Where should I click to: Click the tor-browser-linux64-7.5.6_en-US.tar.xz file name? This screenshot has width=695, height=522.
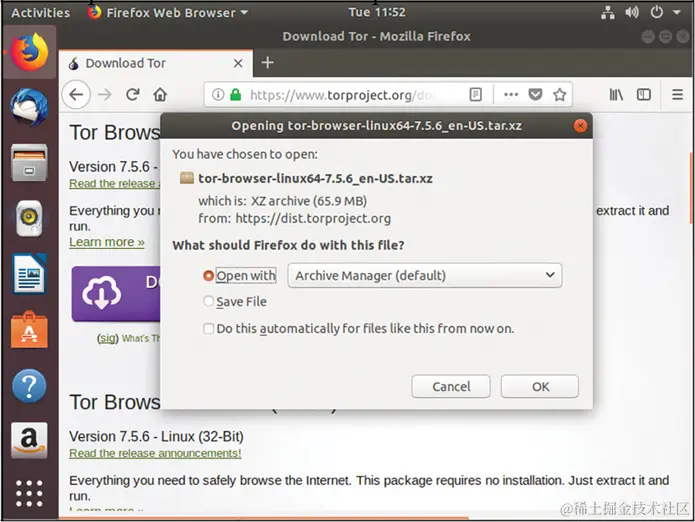click(x=315, y=179)
